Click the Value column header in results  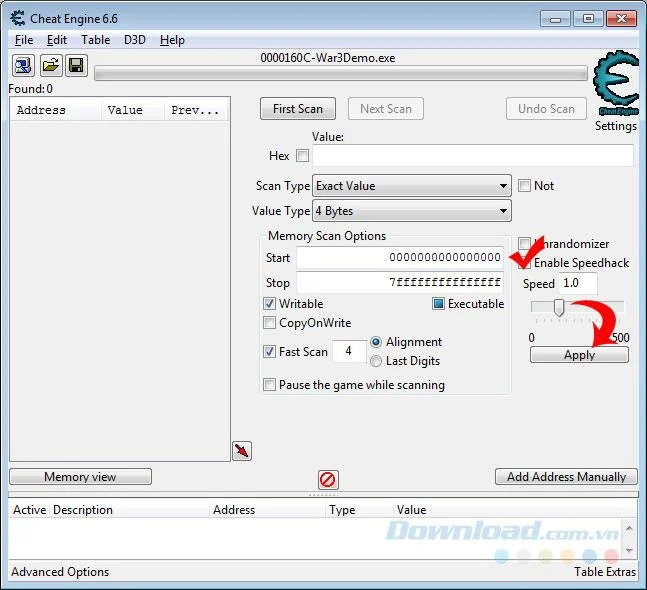133,110
